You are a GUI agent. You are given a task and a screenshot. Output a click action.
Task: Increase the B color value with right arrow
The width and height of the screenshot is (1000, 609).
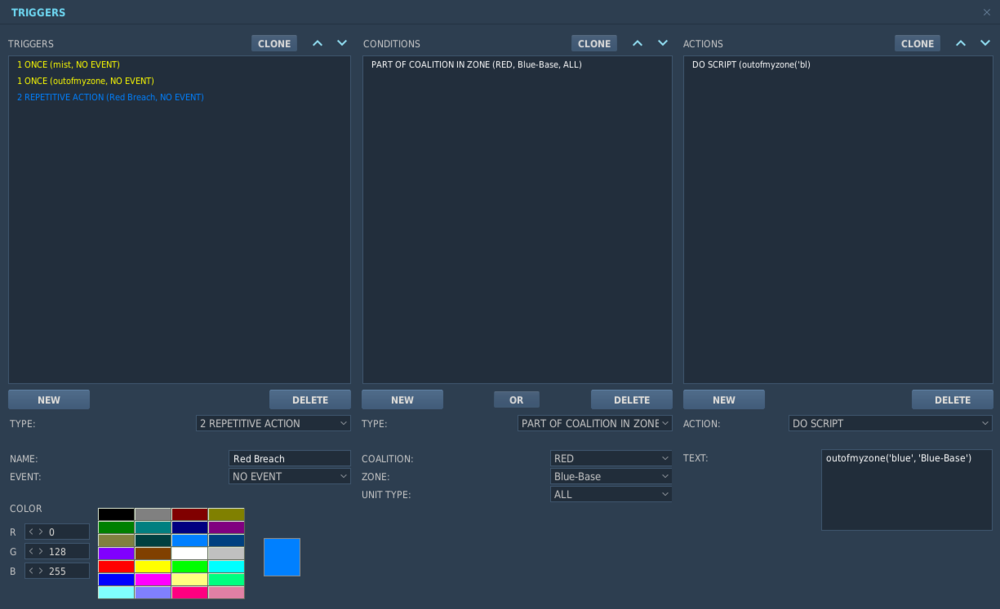[x=41, y=571]
